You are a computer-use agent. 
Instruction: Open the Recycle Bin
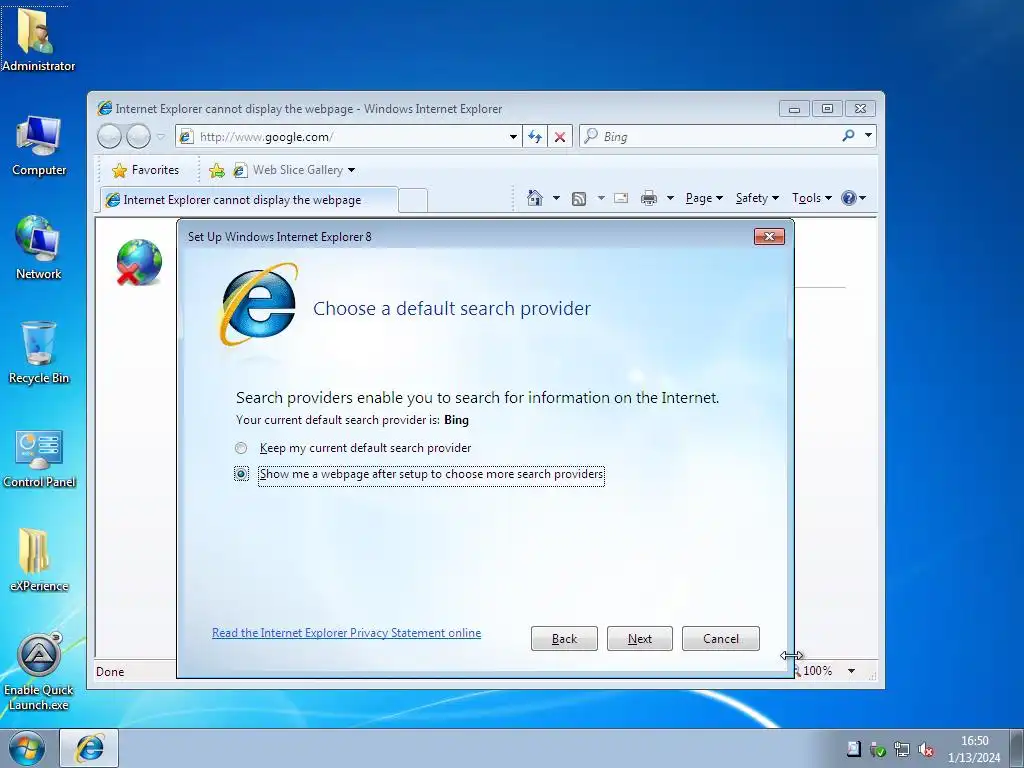[39, 353]
